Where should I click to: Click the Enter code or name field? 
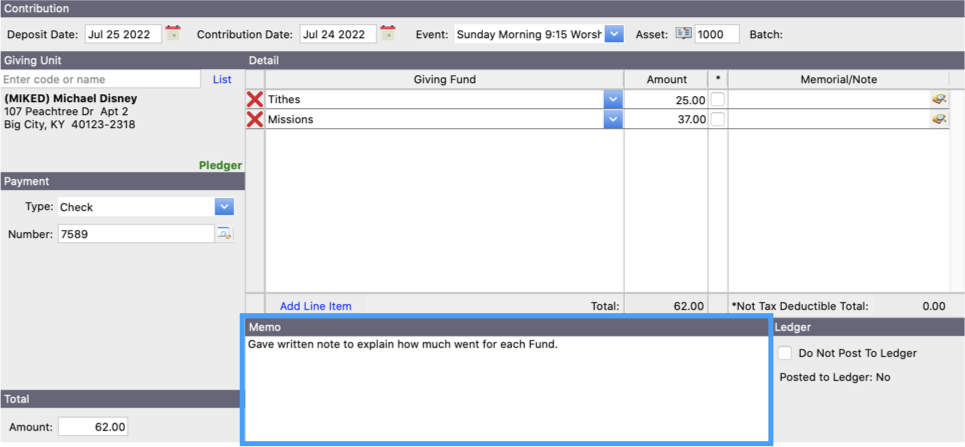(x=101, y=79)
